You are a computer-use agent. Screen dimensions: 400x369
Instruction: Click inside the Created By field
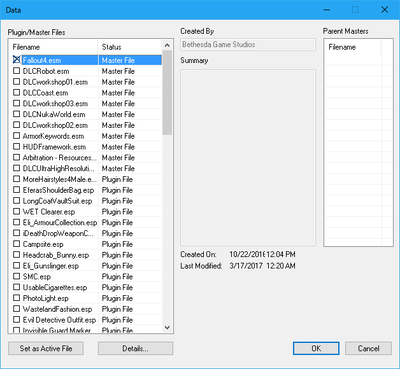click(248, 45)
